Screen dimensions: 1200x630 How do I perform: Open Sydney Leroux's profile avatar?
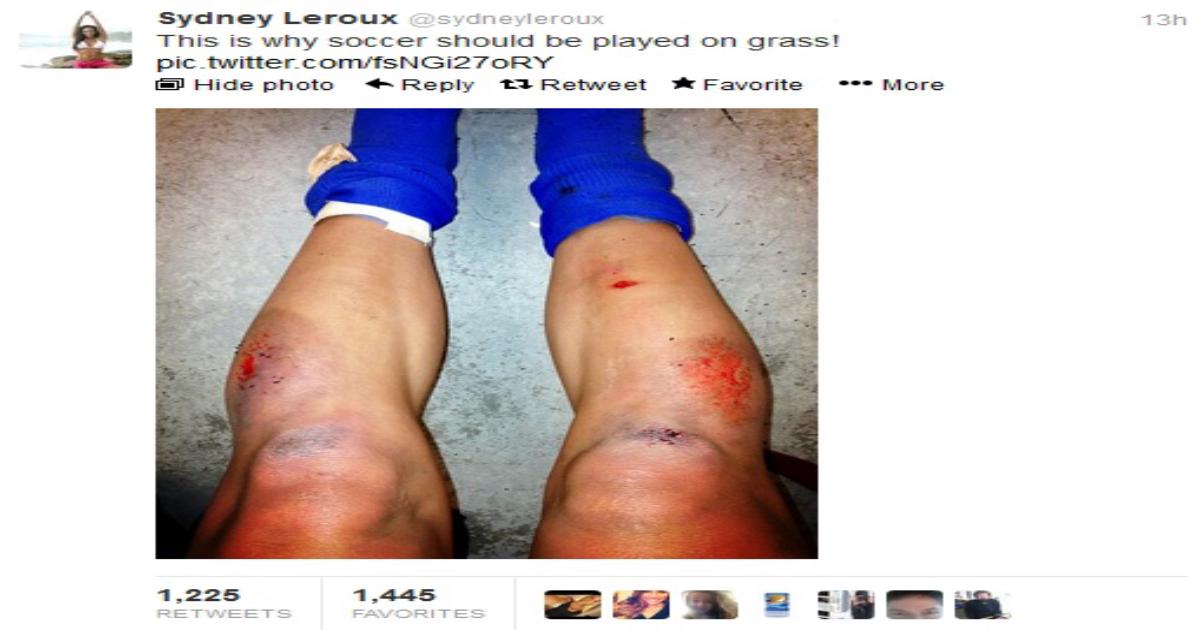tap(75, 40)
